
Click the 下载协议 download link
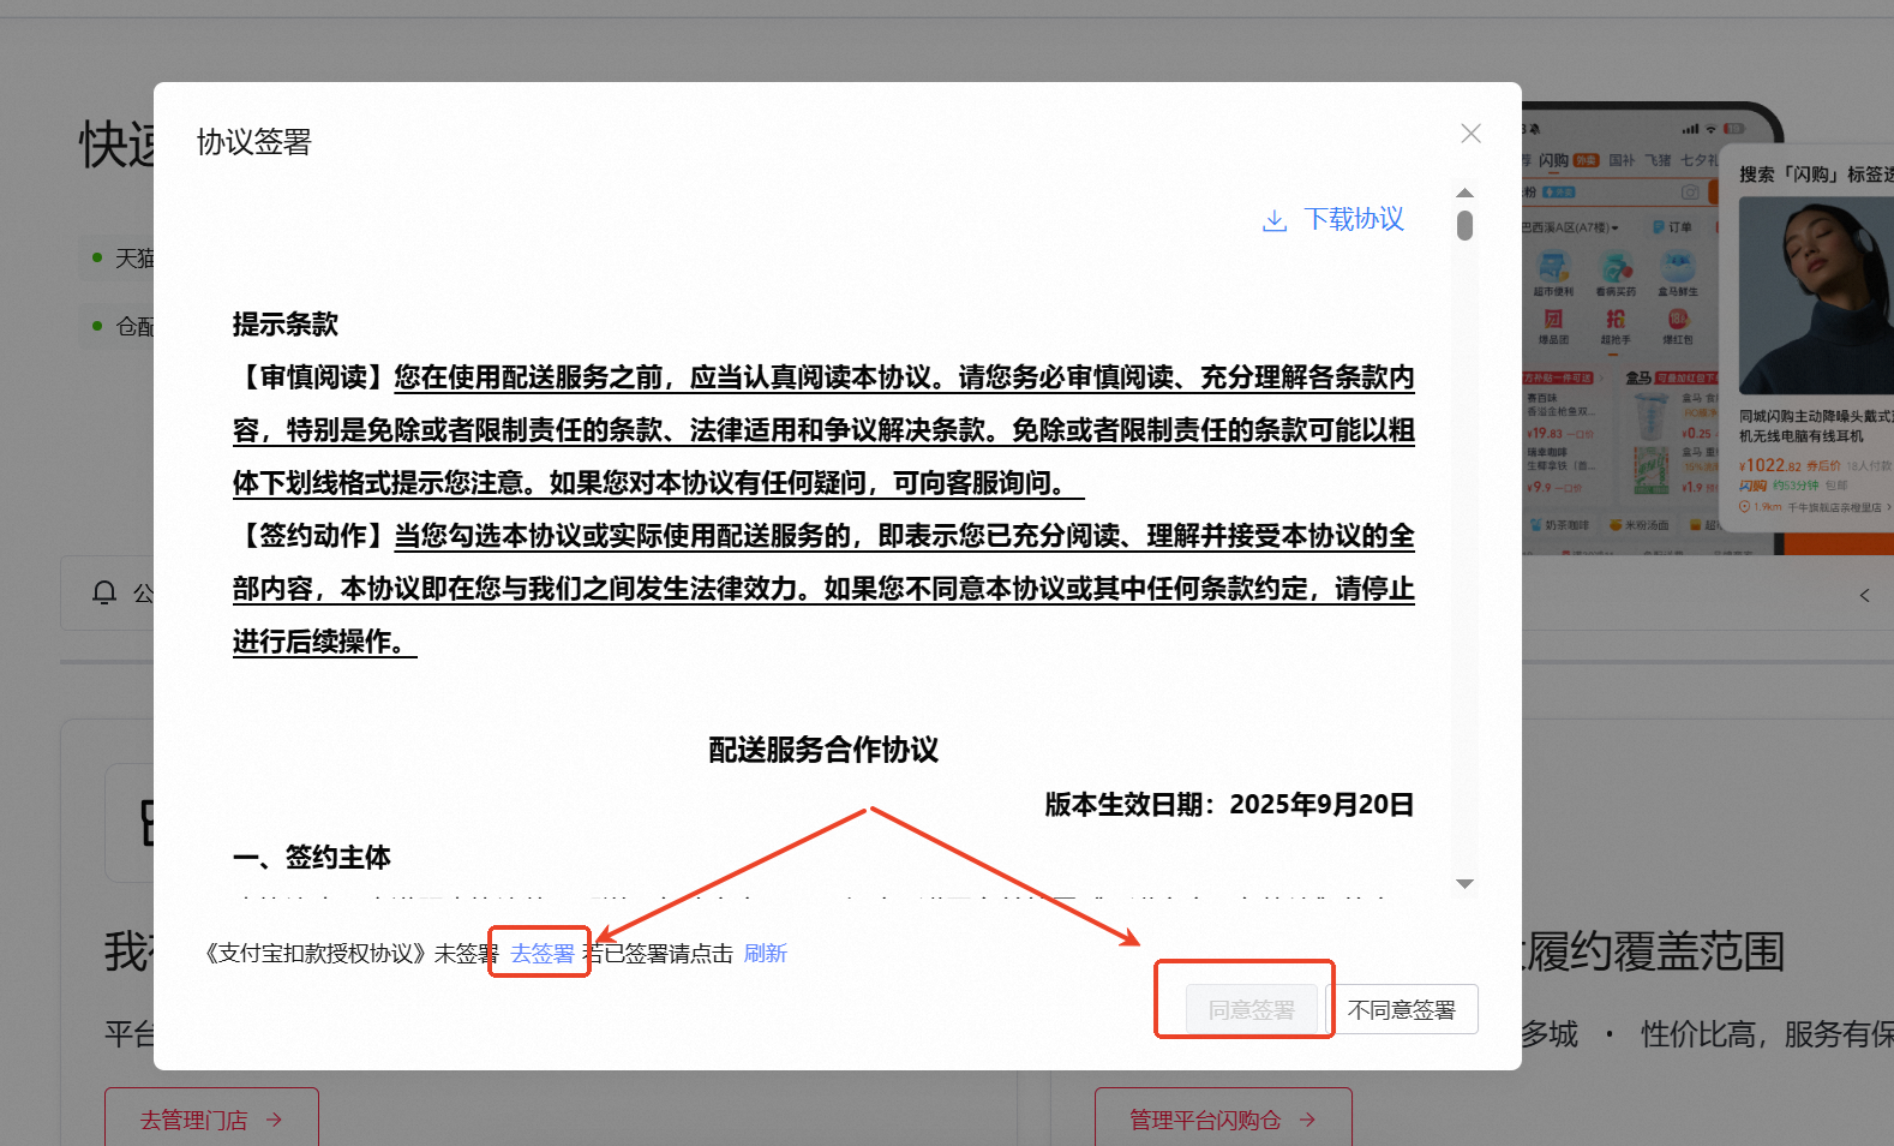coord(1353,219)
